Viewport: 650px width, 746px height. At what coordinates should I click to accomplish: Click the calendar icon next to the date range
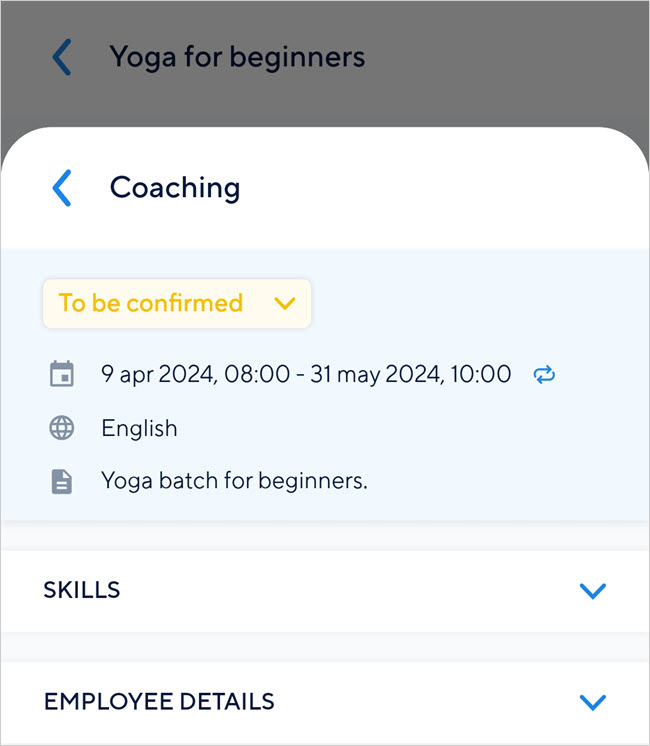click(x=62, y=375)
